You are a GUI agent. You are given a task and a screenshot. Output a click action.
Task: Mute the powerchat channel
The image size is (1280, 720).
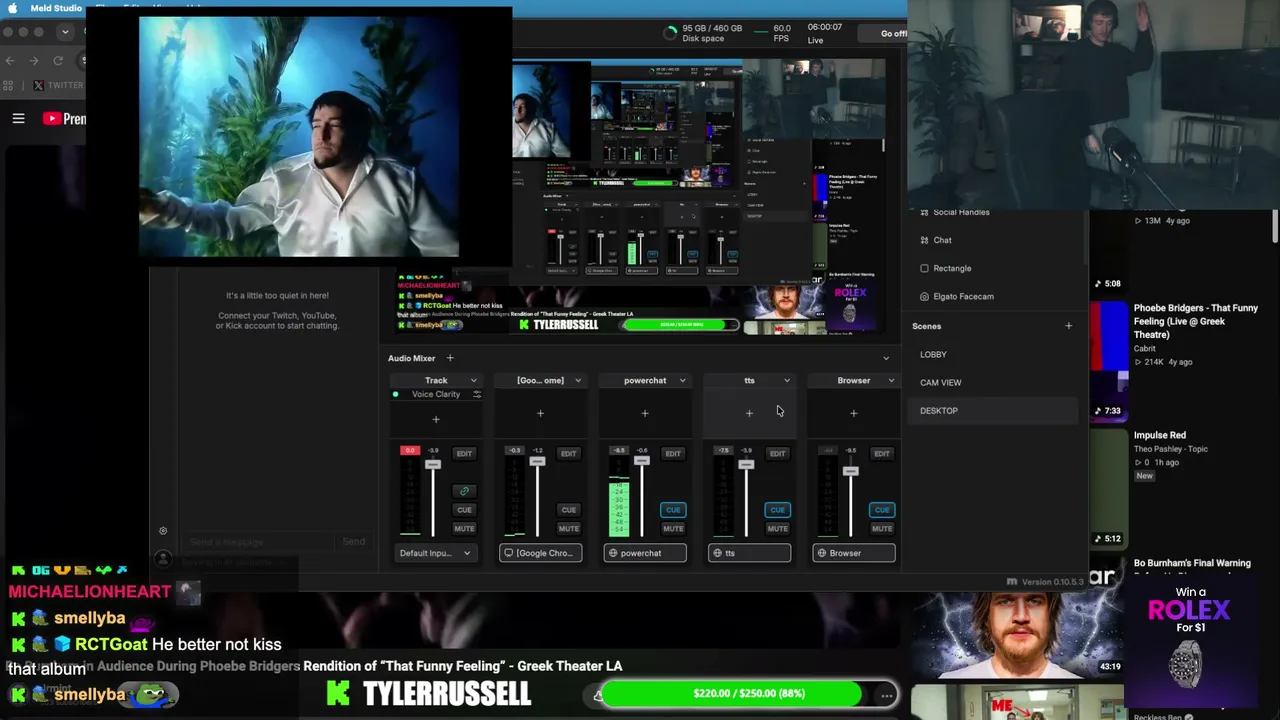point(673,529)
